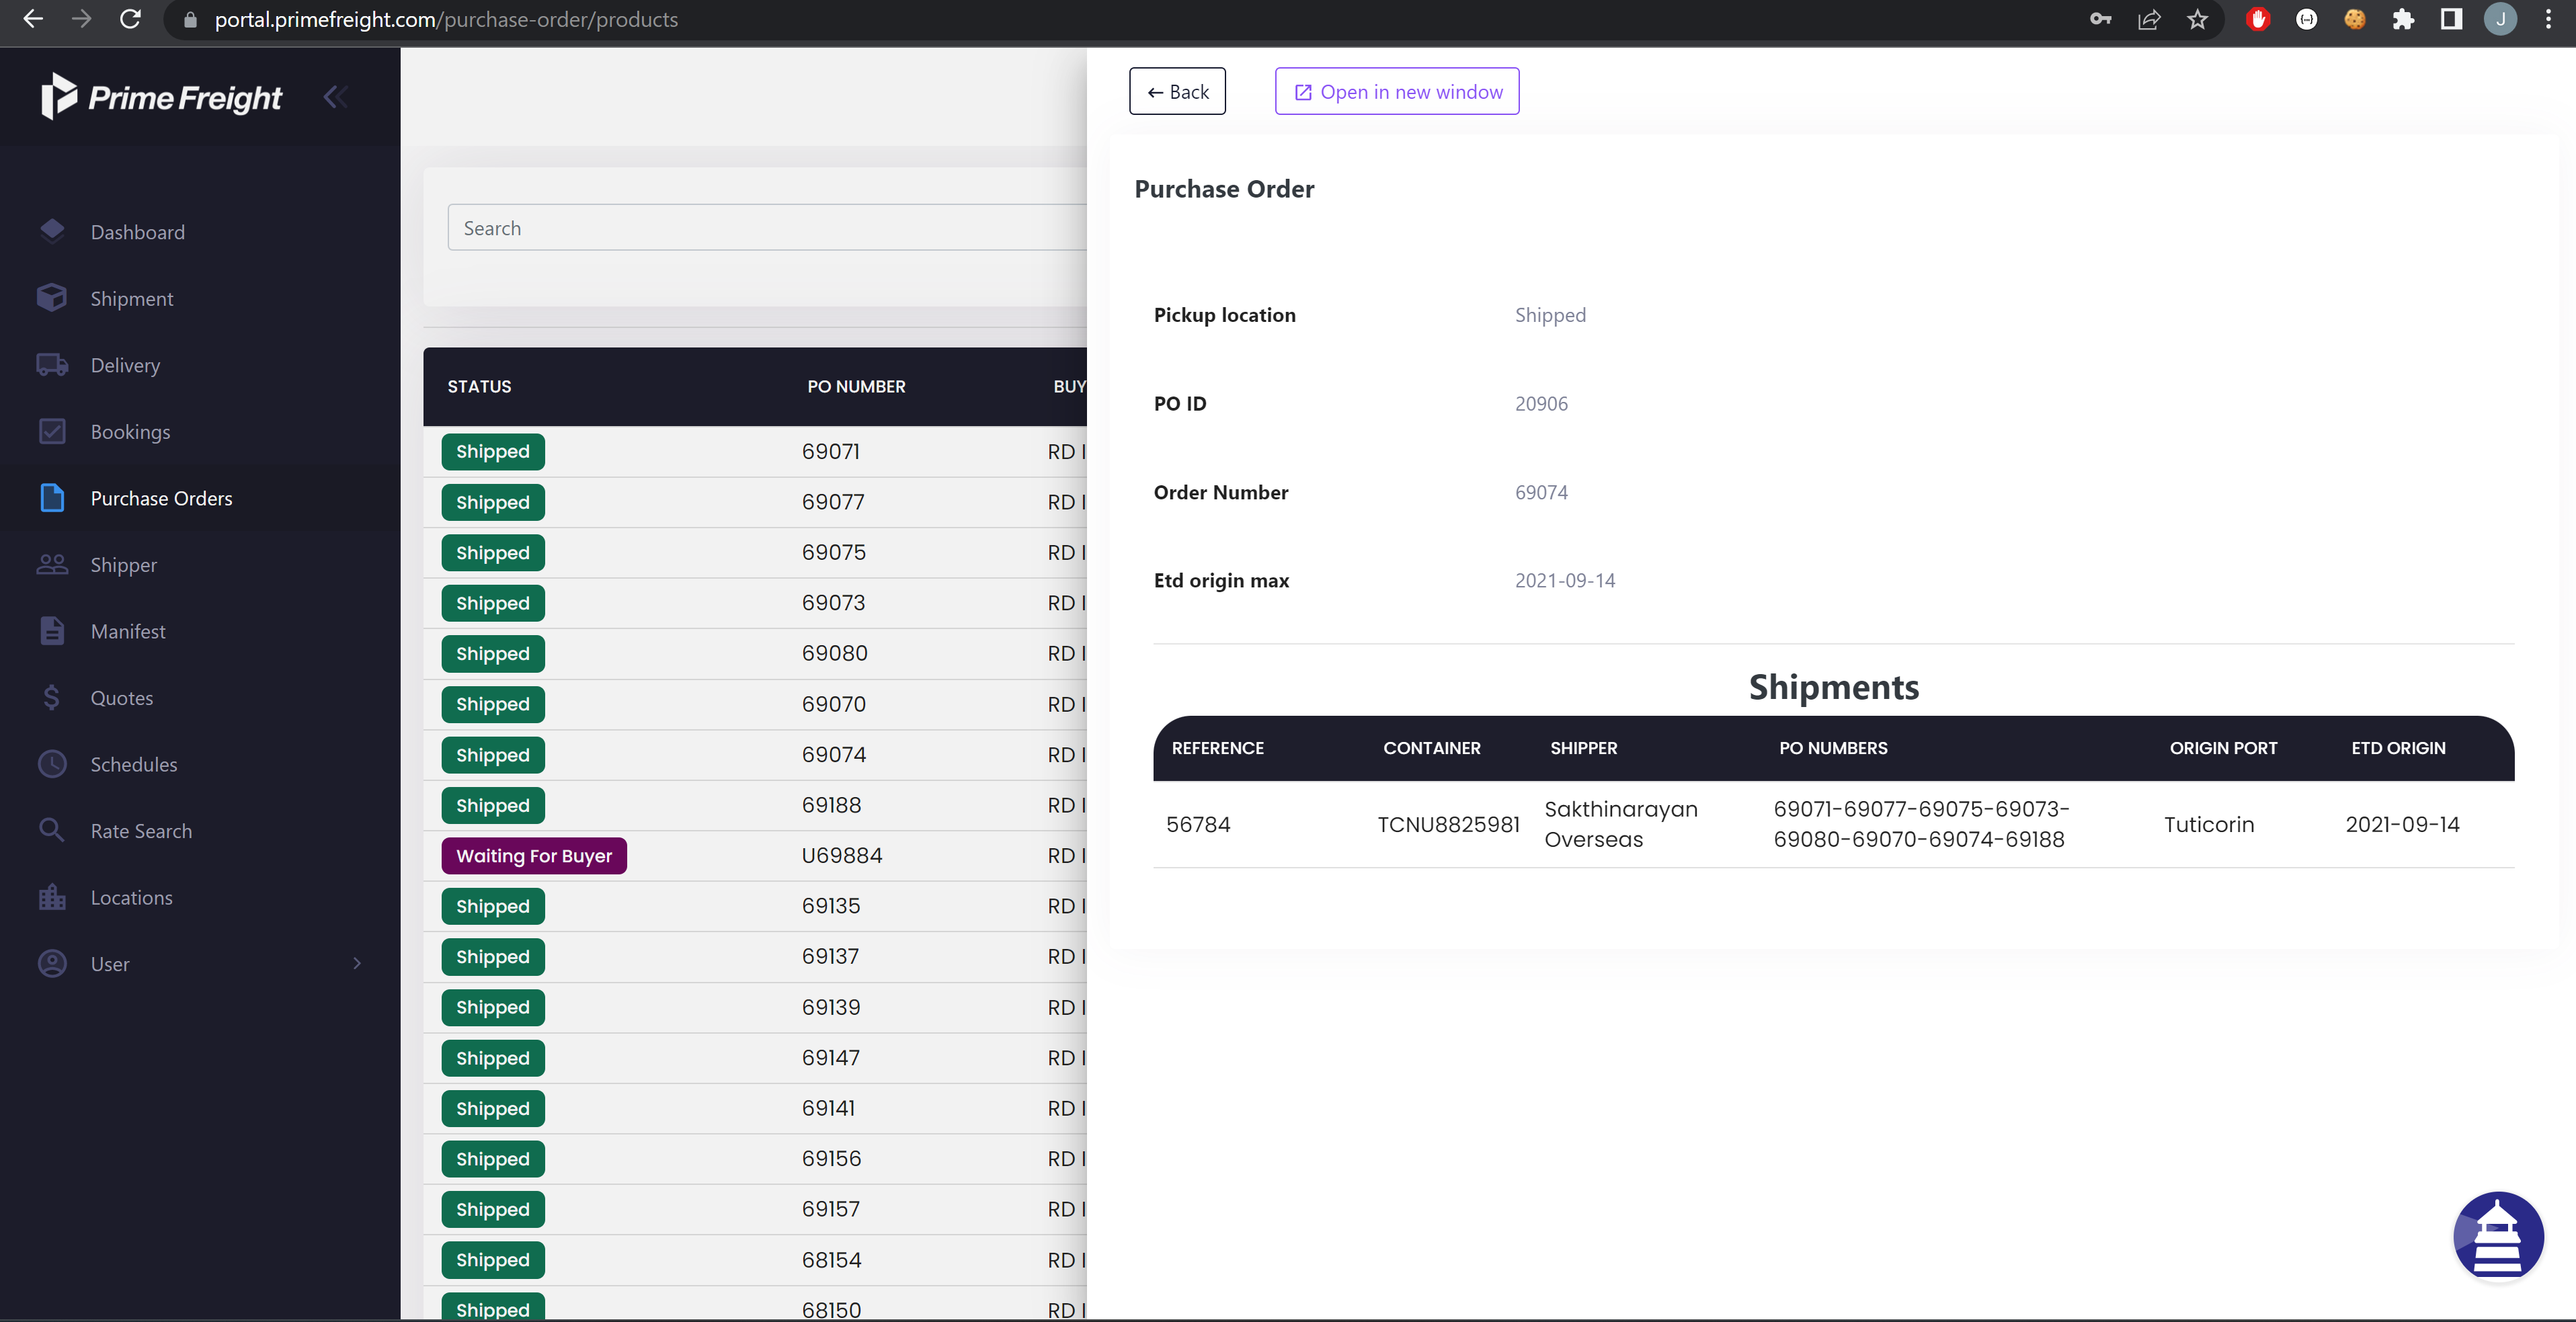2576x1322 pixels.
Task: Click the Locations building icon
Action: click(52, 897)
